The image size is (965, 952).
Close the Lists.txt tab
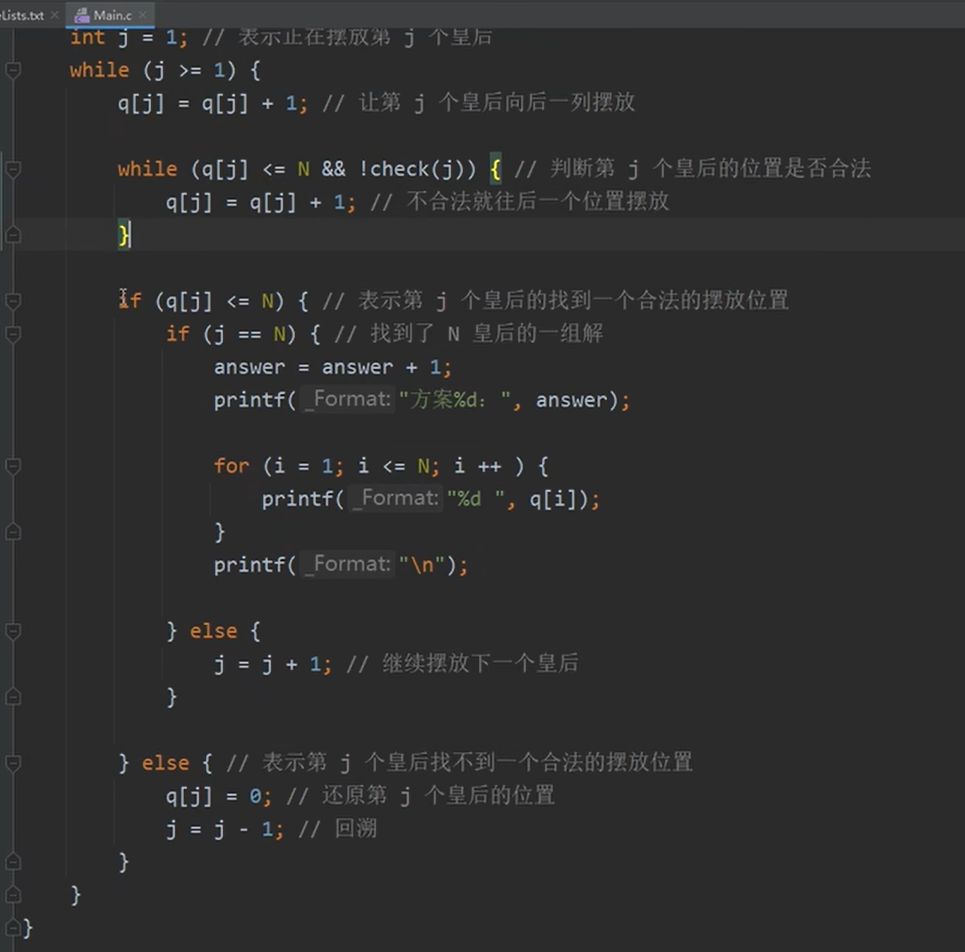pos(54,15)
